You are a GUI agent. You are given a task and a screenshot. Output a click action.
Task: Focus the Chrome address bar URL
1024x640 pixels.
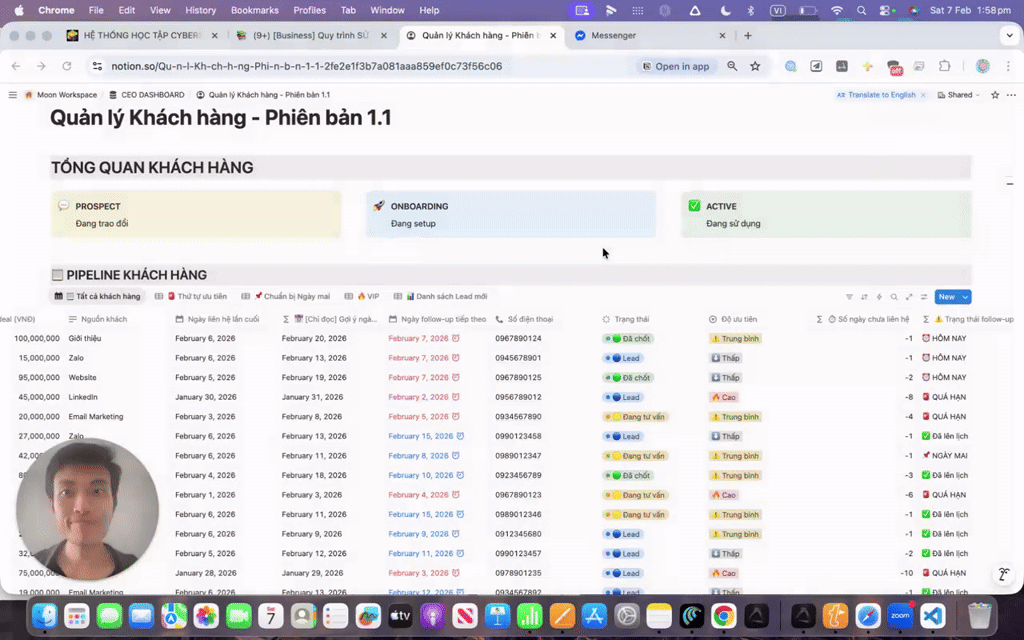click(x=306, y=66)
